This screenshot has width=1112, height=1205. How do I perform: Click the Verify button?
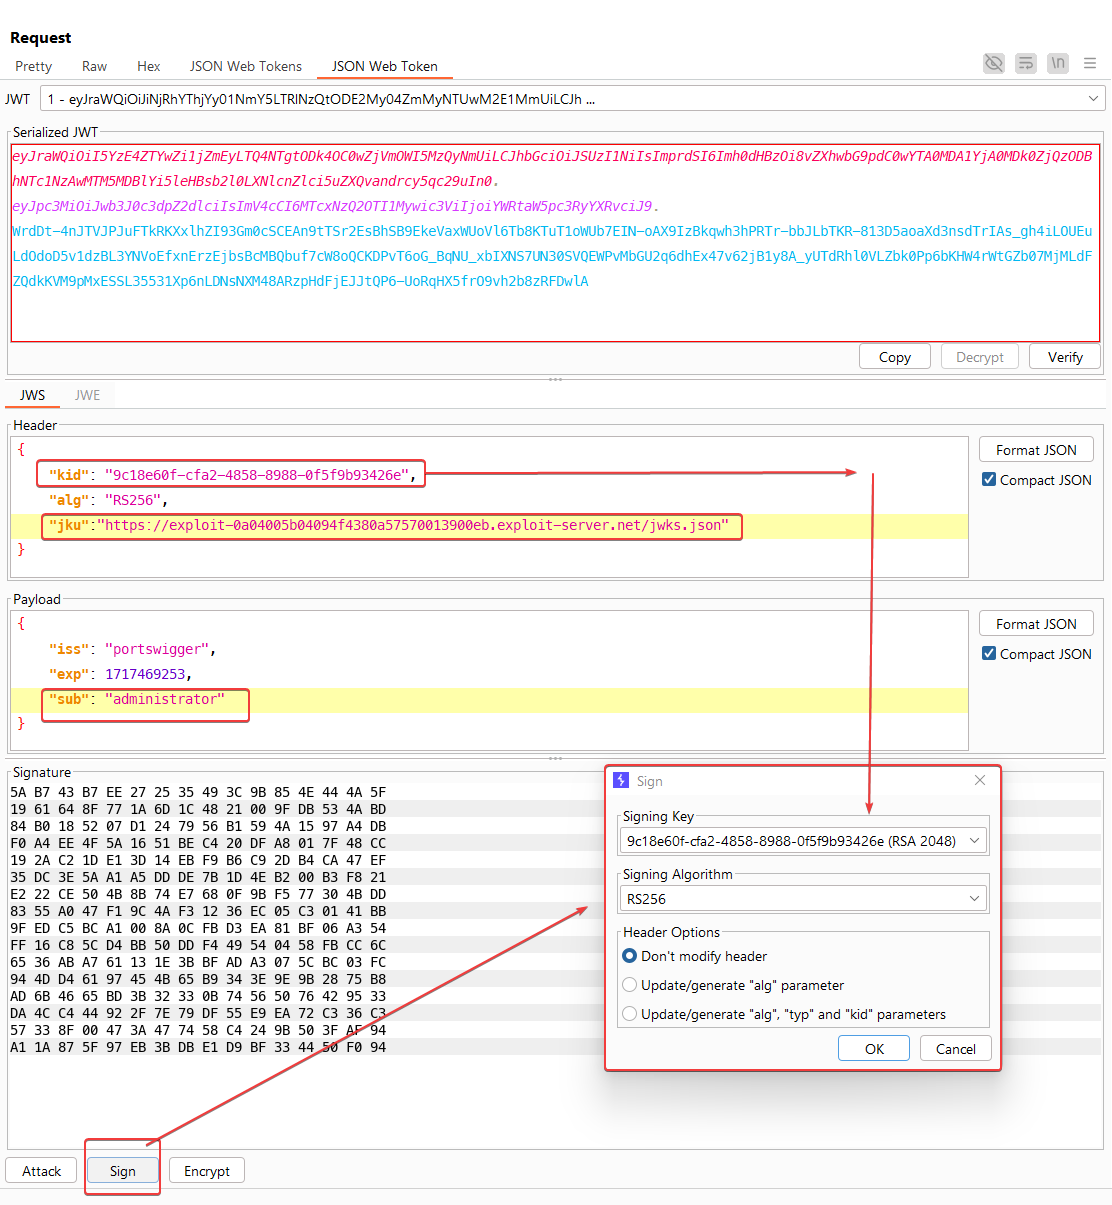pyautogui.click(x=1064, y=357)
